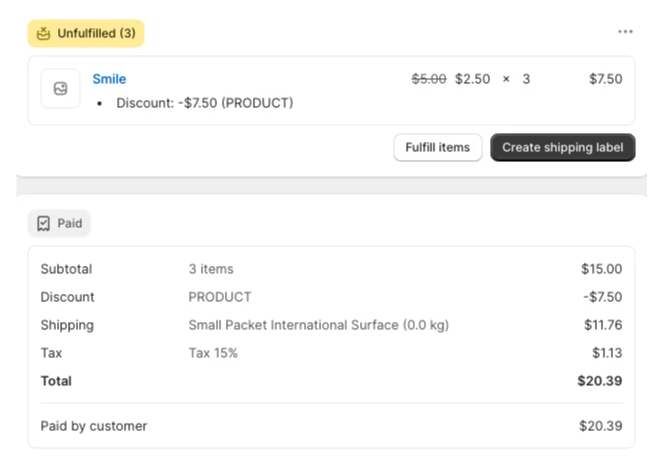Click the Paid by customer label
Viewport: 656px width, 460px height.
pos(94,426)
